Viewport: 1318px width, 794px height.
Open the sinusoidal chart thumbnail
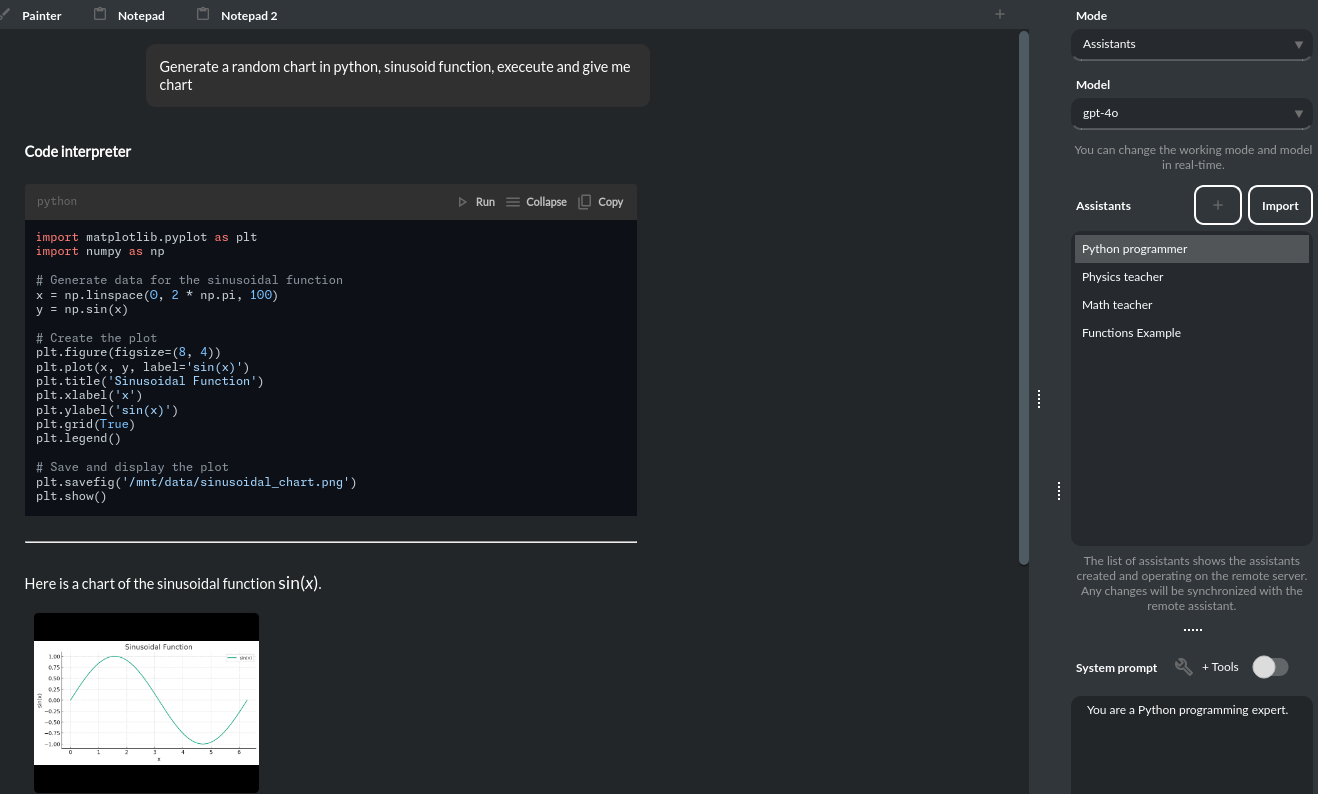coord(146,701)
